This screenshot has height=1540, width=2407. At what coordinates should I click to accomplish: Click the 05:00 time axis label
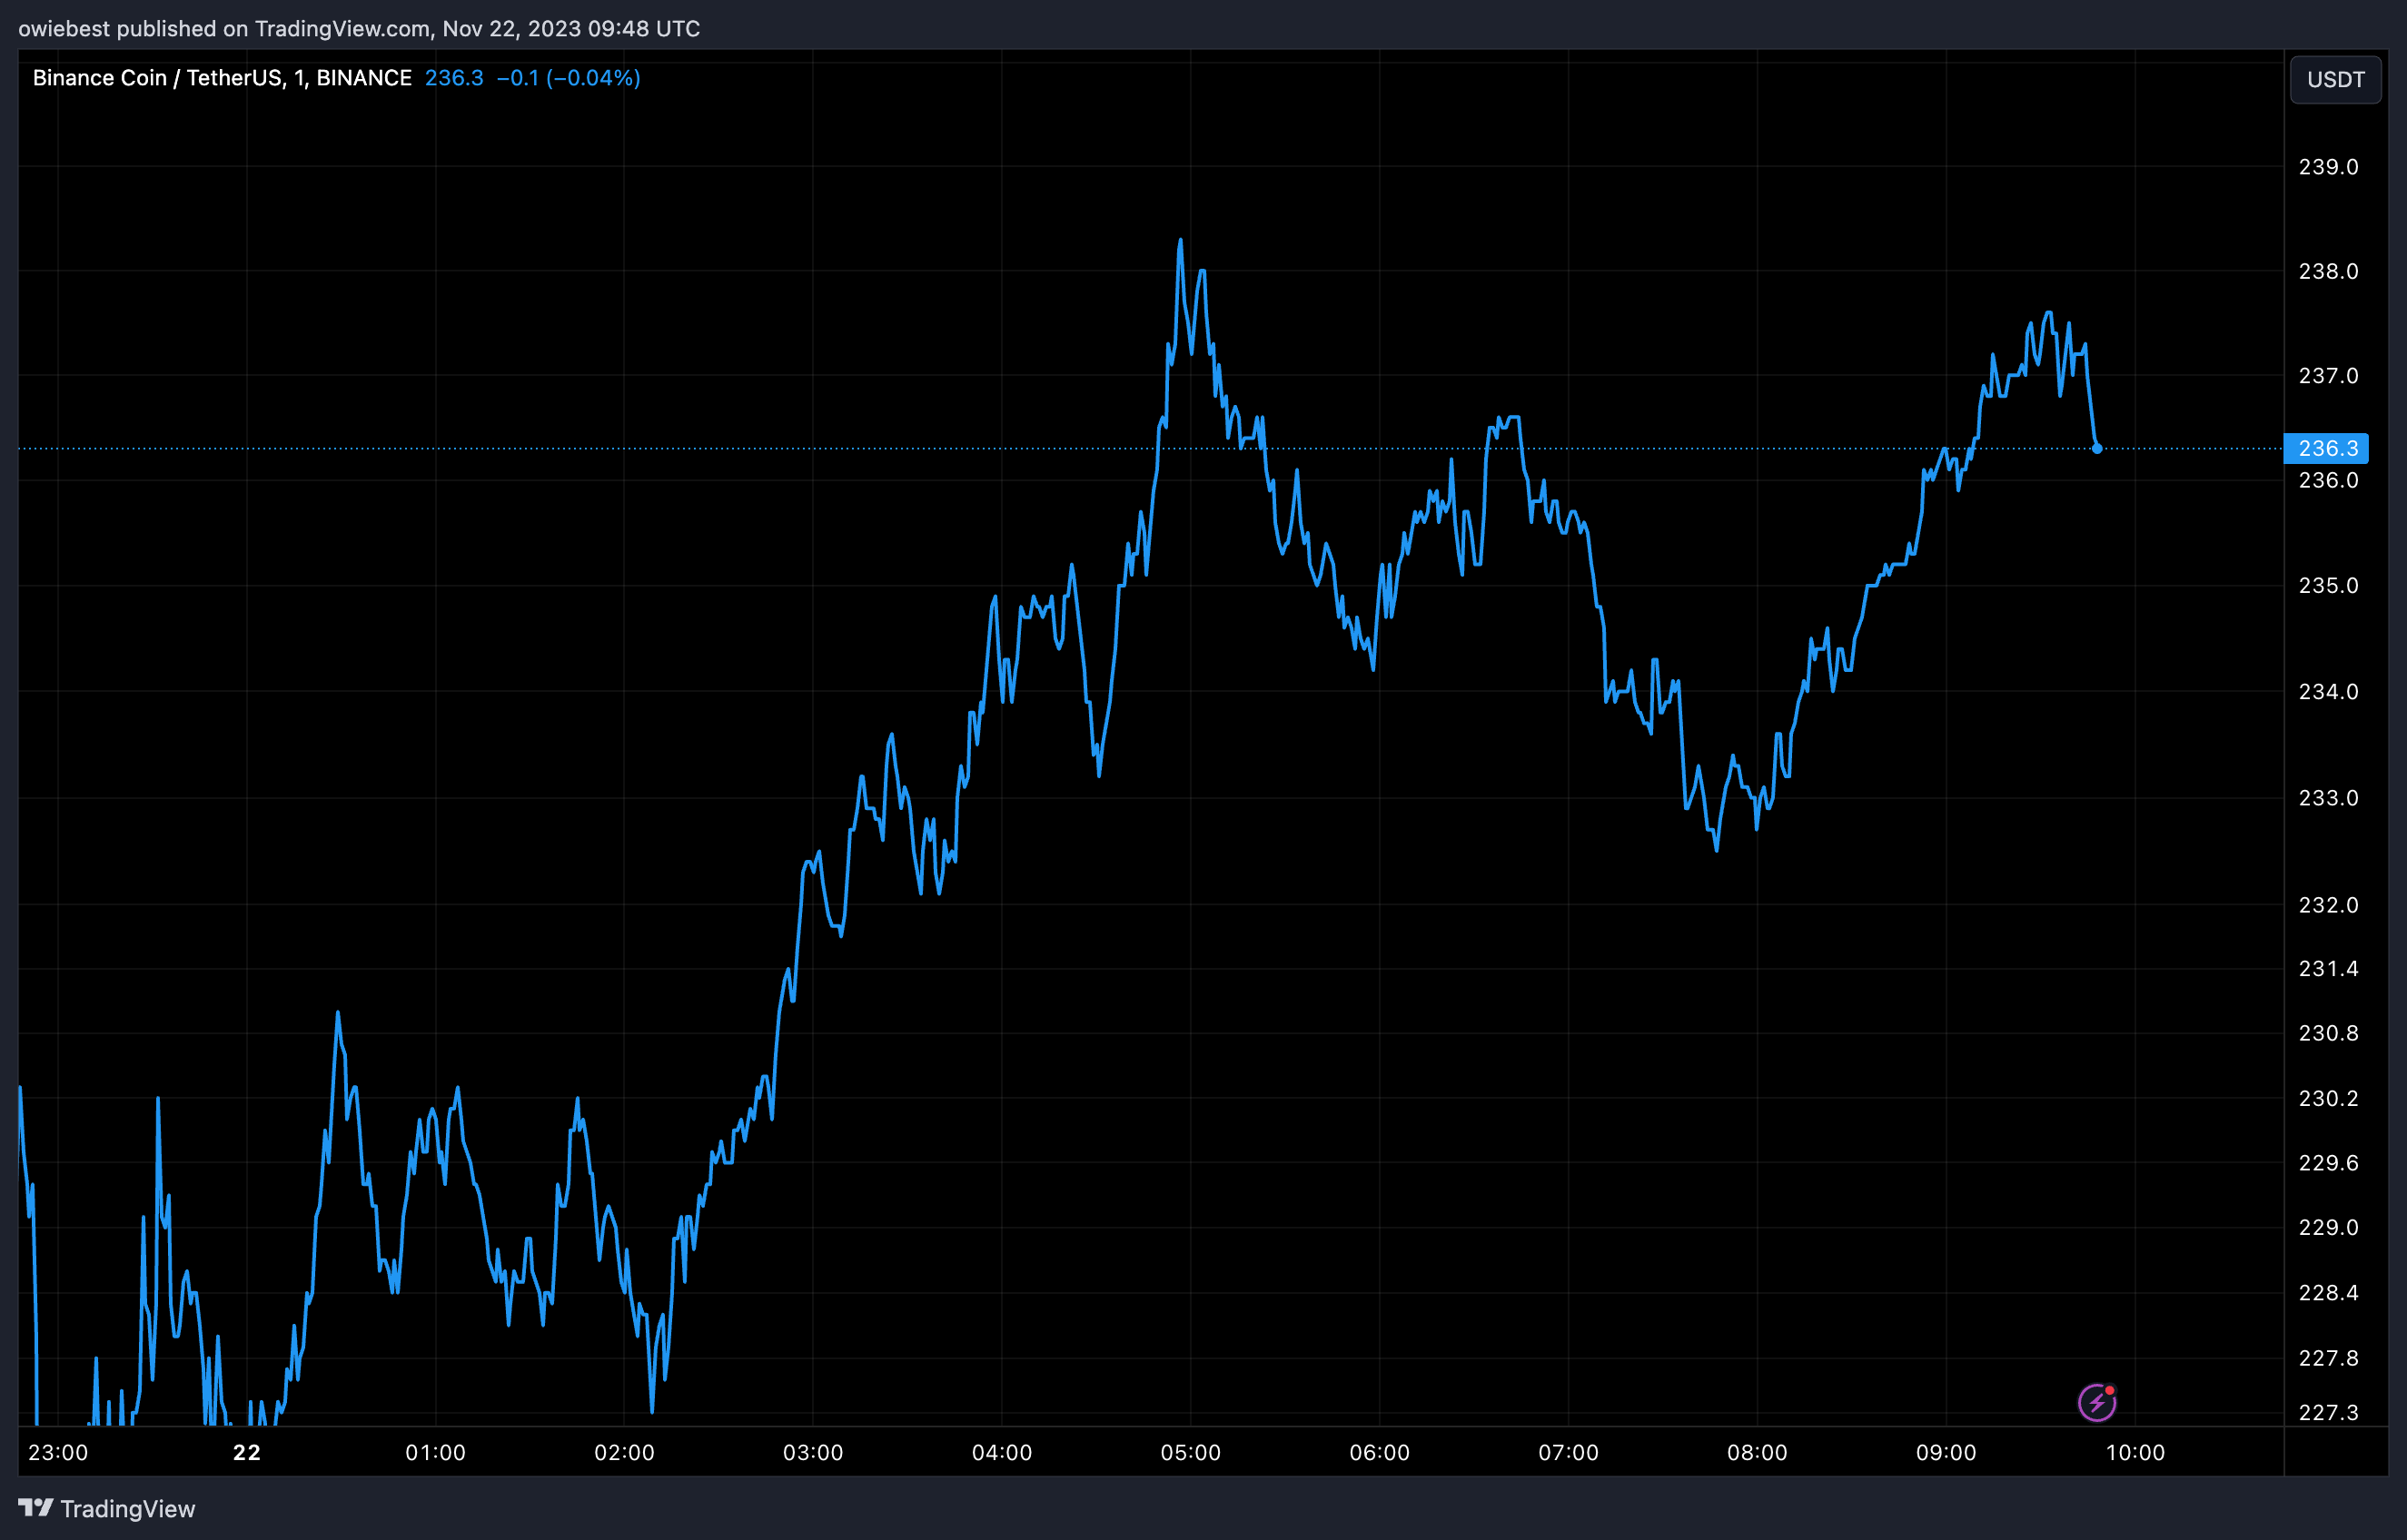click(x=1190, y=1452)
